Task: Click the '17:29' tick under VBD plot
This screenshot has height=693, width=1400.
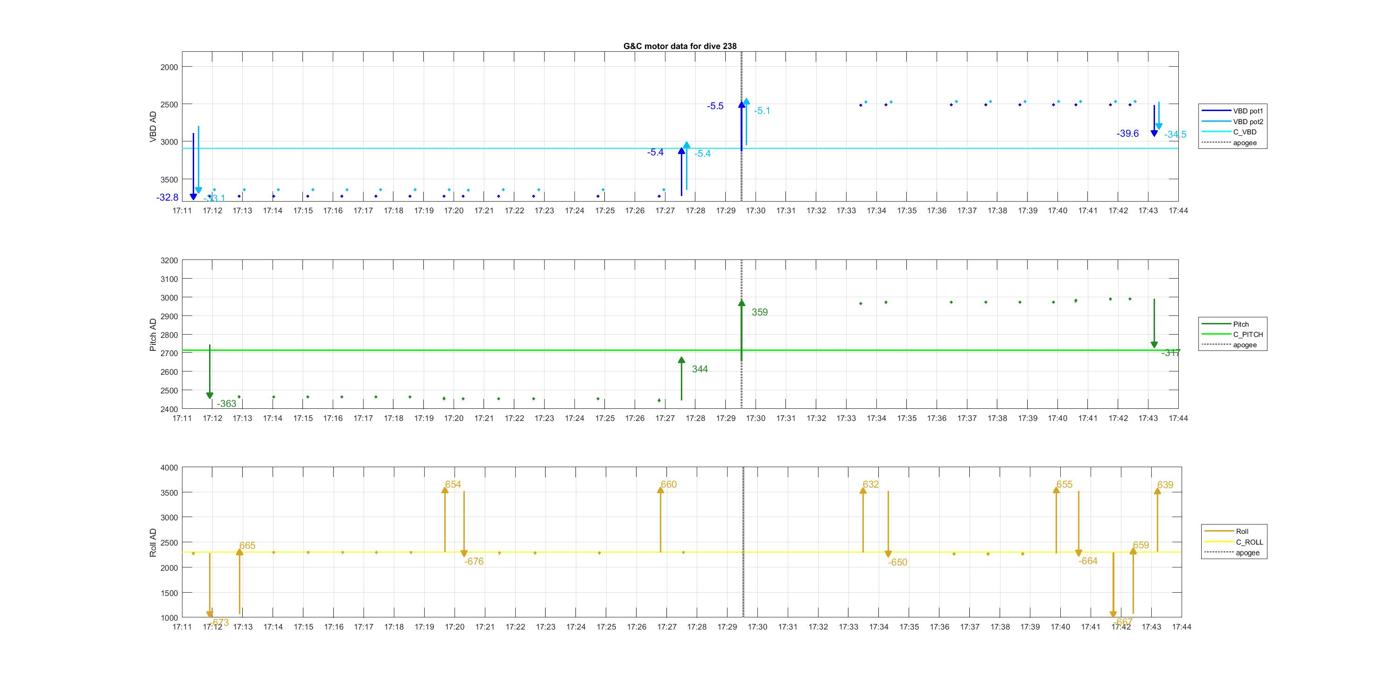Action: 726,211
